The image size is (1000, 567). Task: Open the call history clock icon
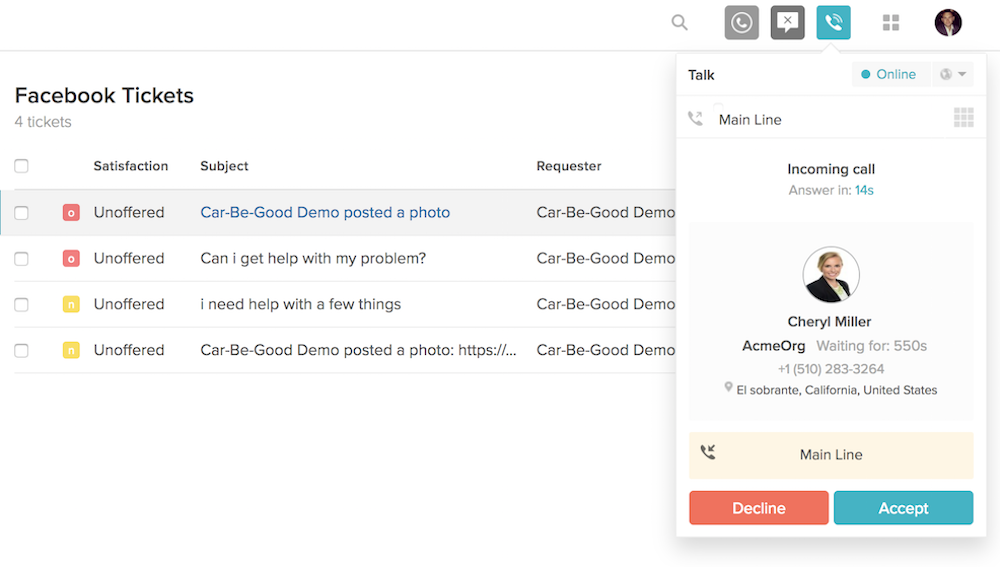(x=741, y=23)
